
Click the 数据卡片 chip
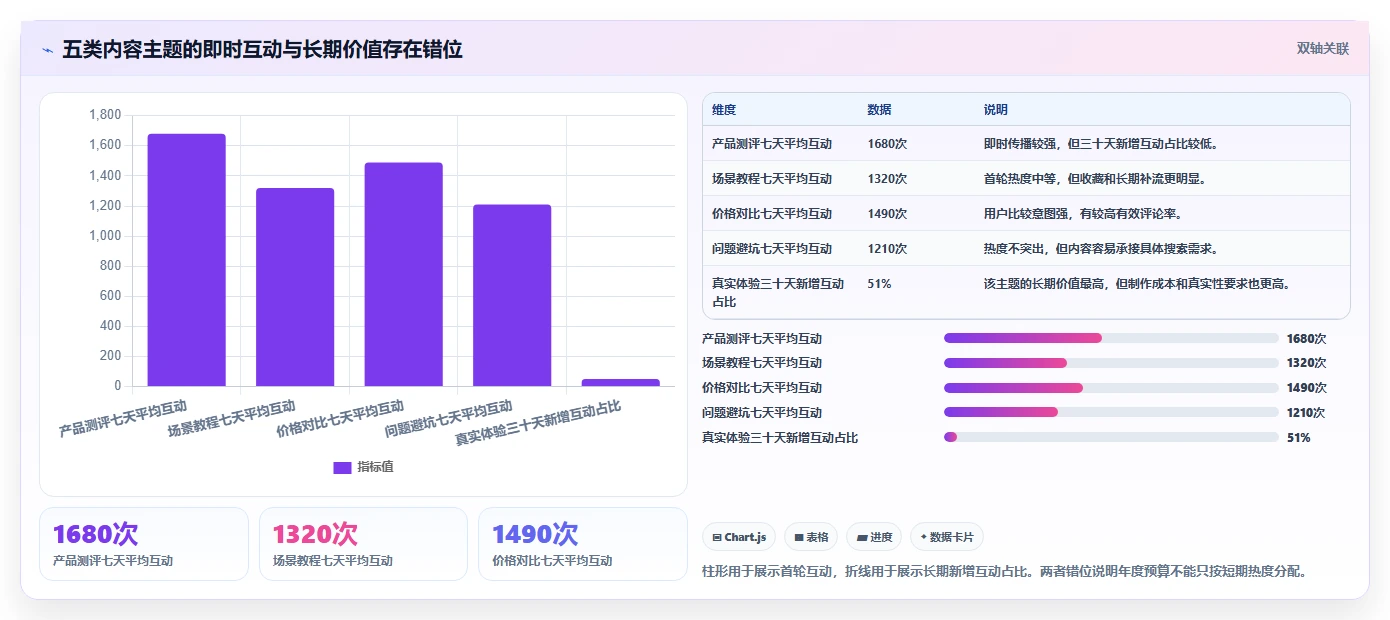tap(947, 537)
